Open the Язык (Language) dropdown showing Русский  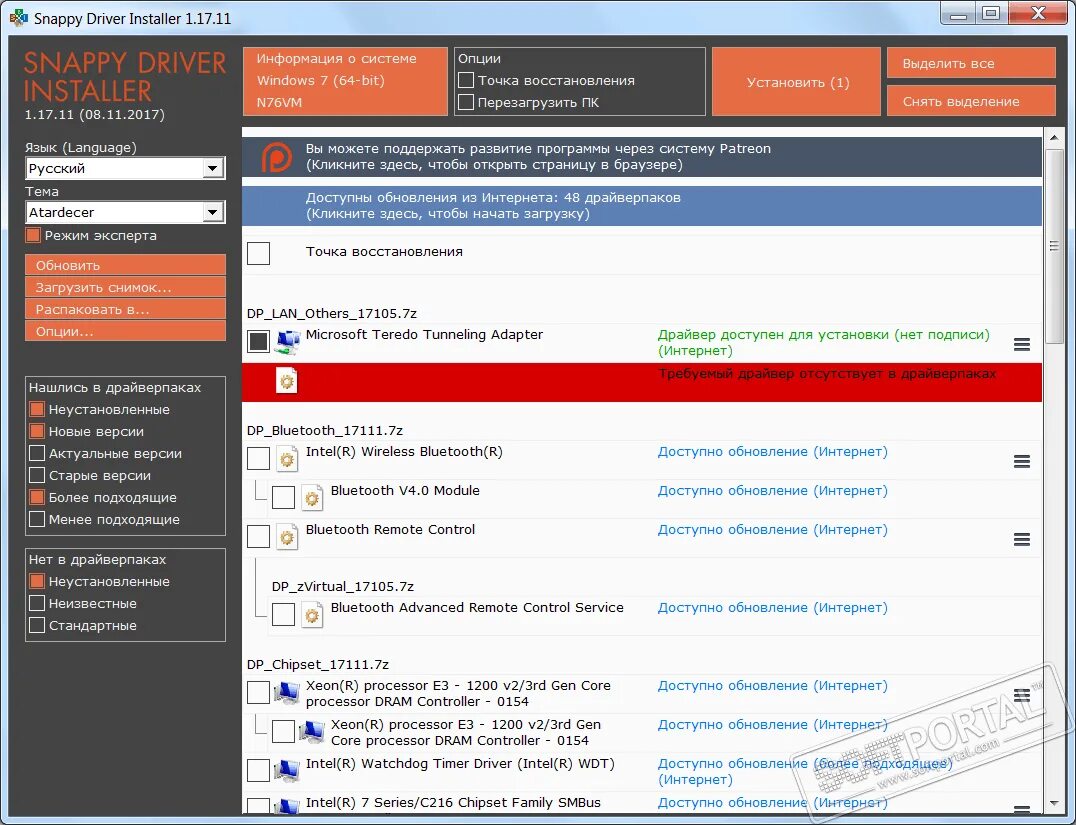(126, 168)
